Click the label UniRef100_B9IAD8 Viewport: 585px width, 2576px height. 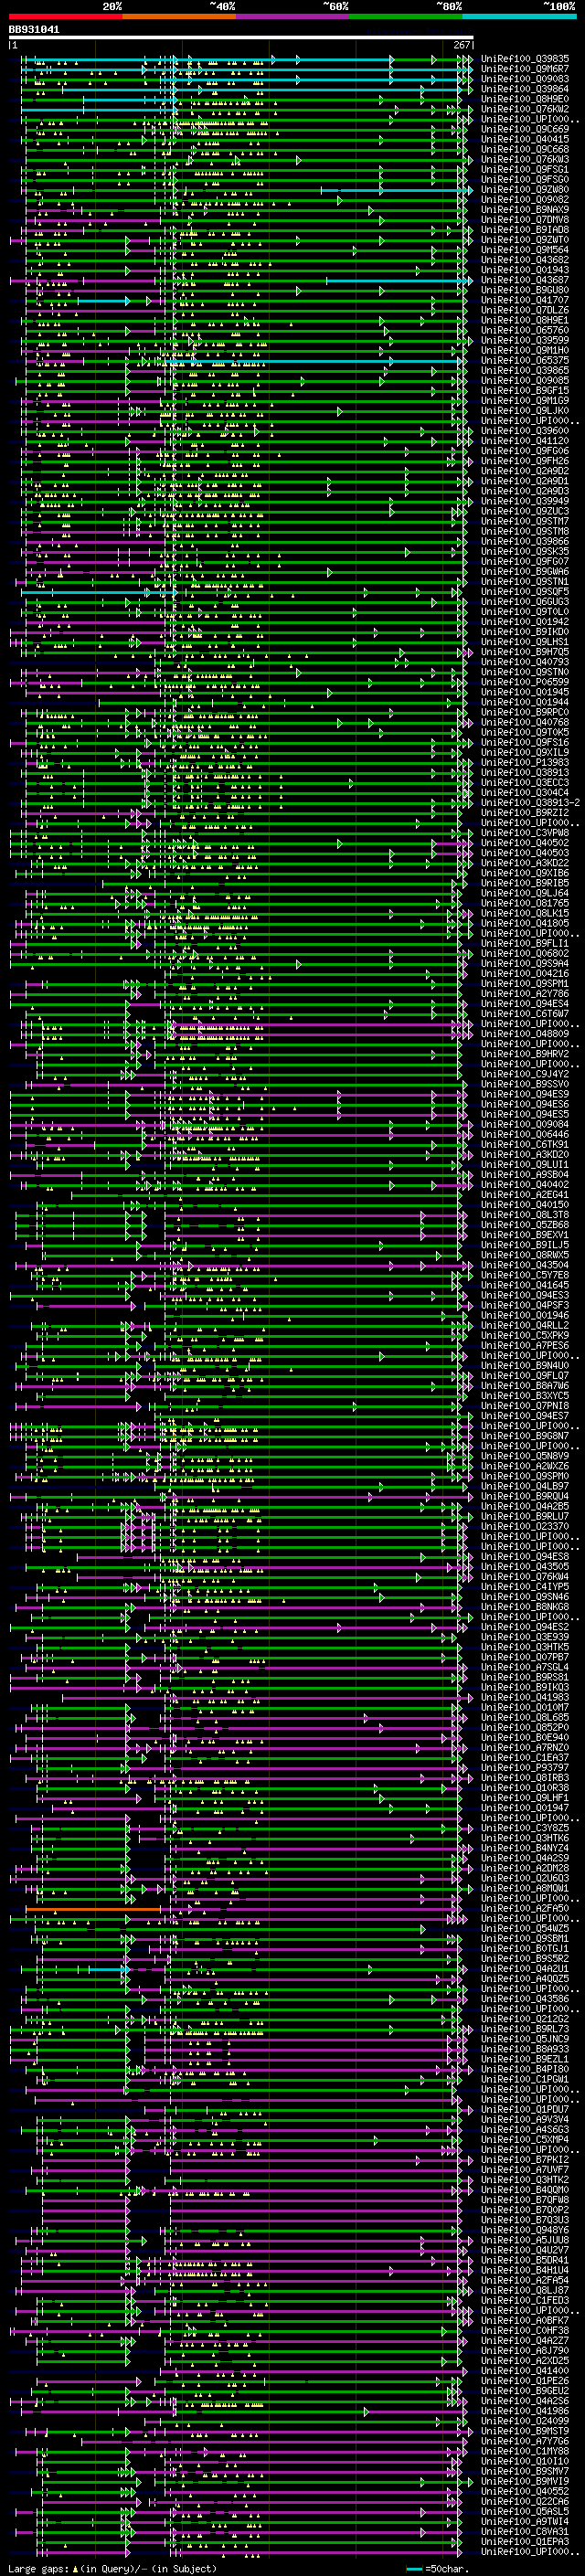(524, 230)
